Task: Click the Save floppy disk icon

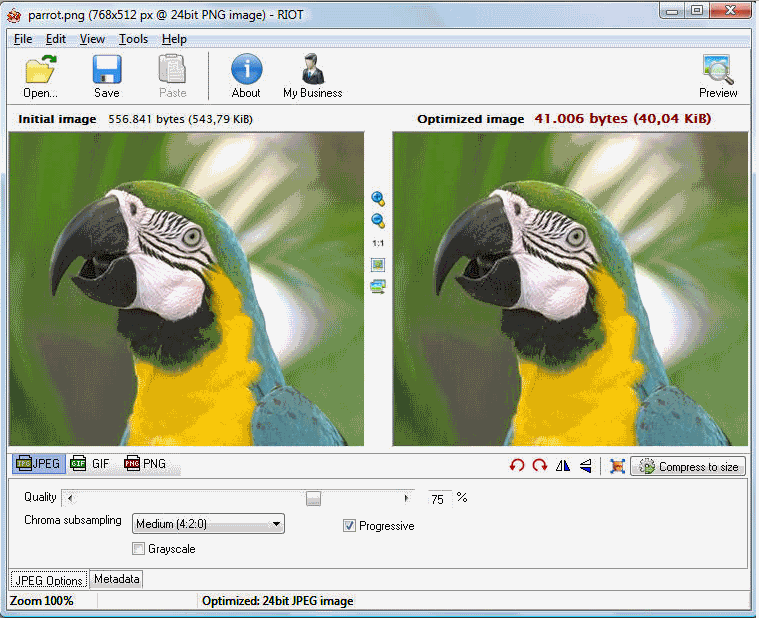Action: click(106, 70)
